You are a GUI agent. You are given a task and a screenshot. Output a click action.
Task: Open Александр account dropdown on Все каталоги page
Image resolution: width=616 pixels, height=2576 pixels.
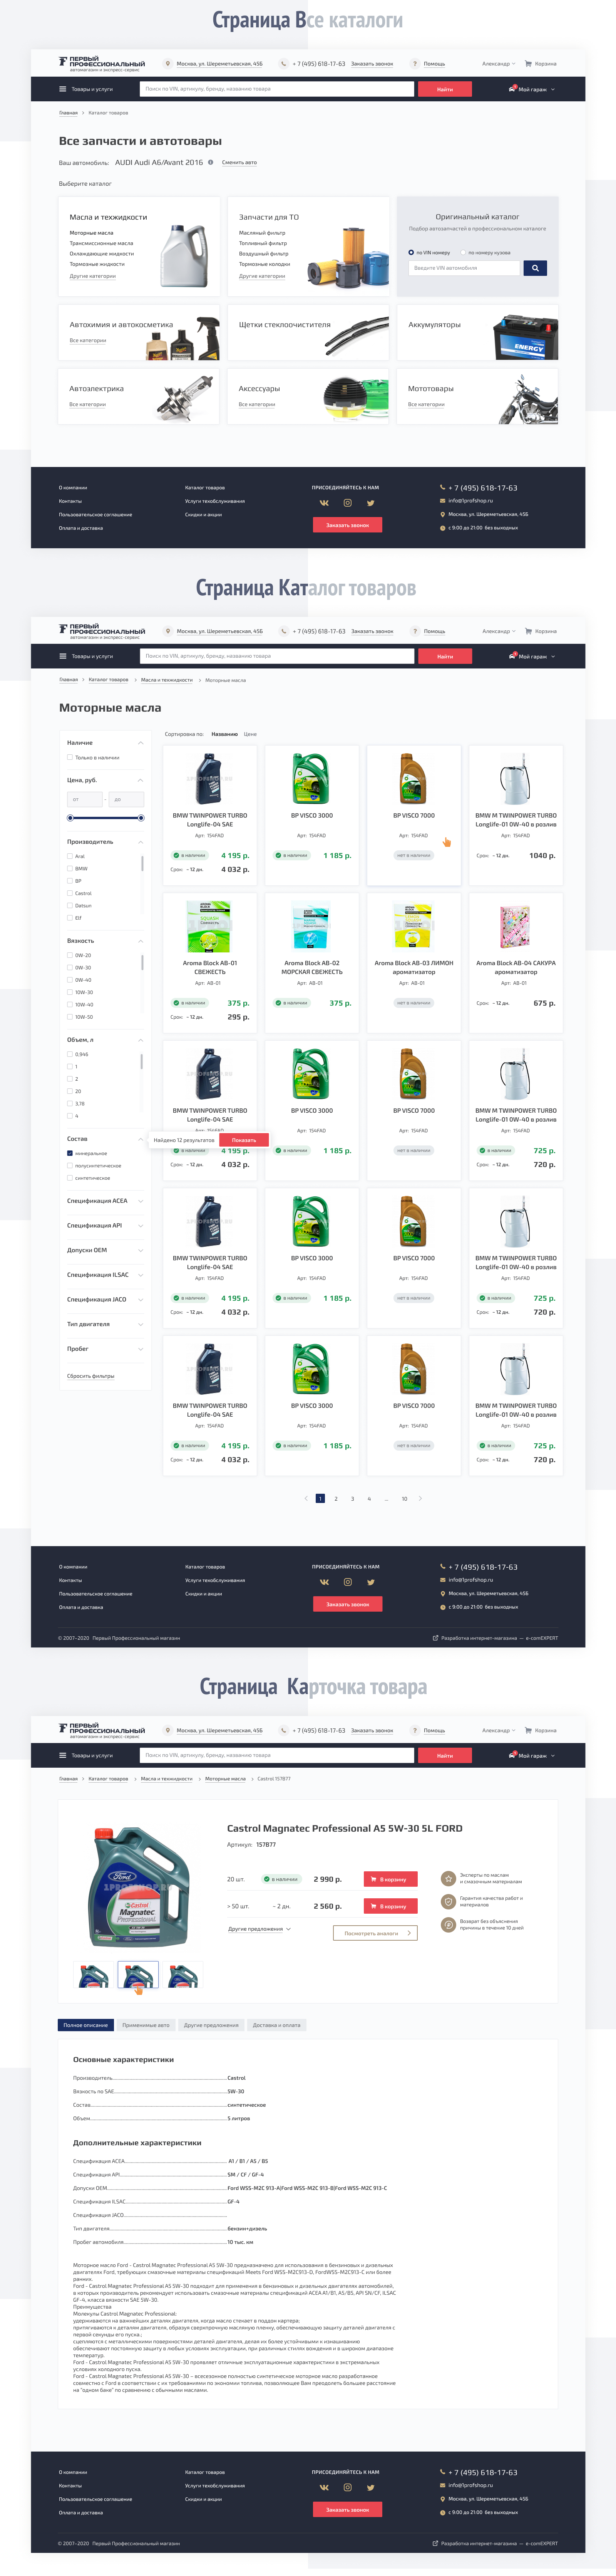pos(499,63)
